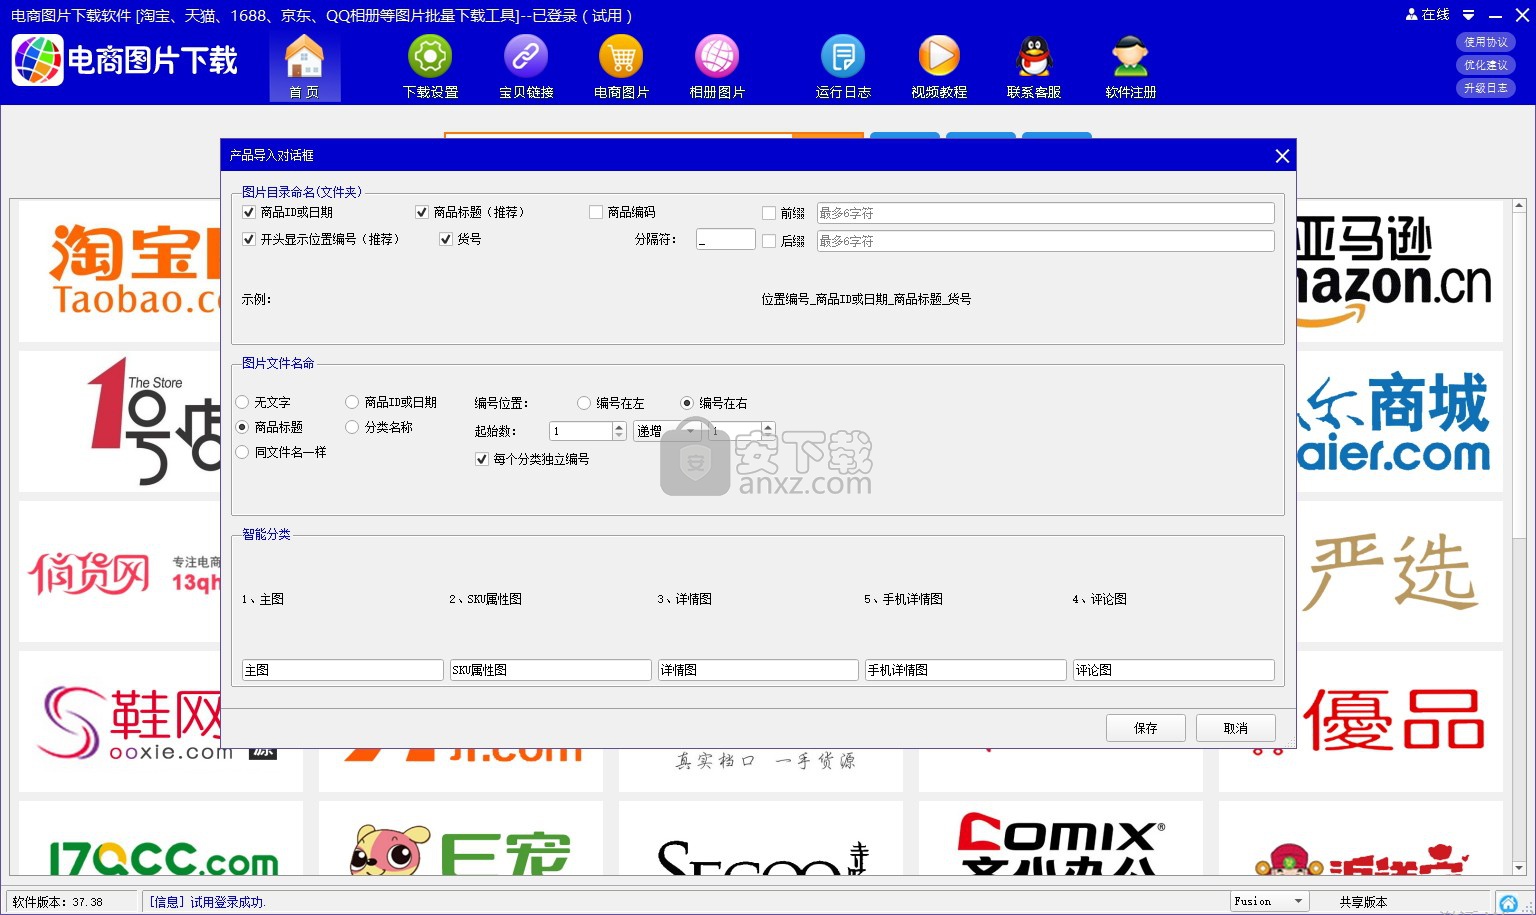Click the 取消 button
The width and height of the screenshot is (1536, 915).
pyautogui.click(x=1236, y=728)
